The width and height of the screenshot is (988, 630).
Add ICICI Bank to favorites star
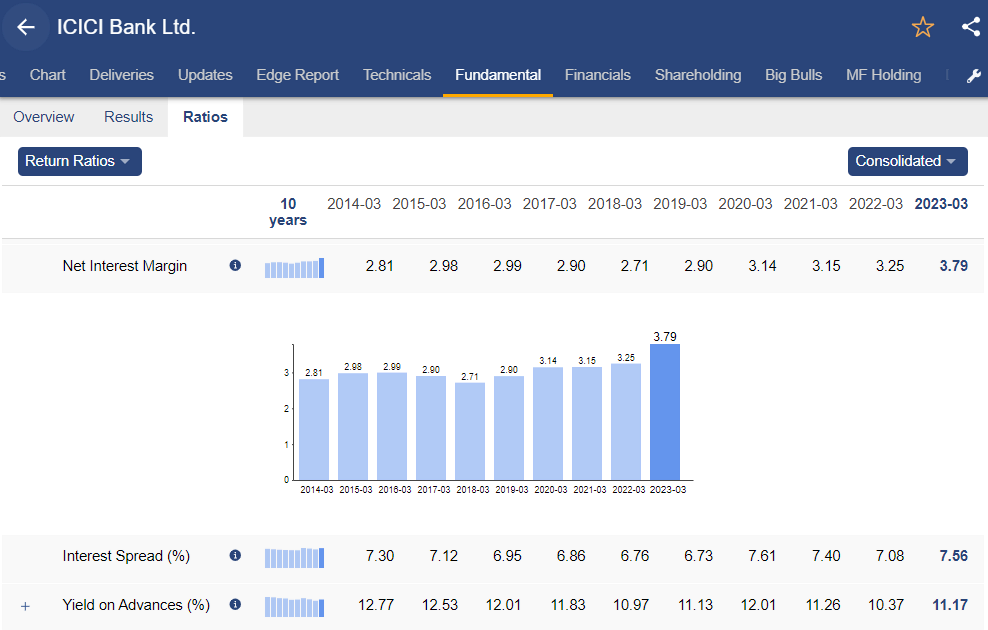922,27
